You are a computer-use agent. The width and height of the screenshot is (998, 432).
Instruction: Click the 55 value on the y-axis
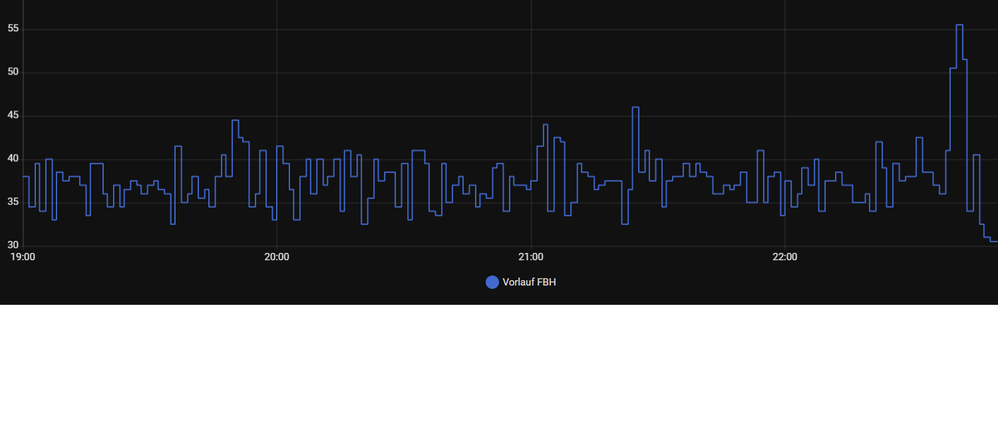click(x=13, y=29)
